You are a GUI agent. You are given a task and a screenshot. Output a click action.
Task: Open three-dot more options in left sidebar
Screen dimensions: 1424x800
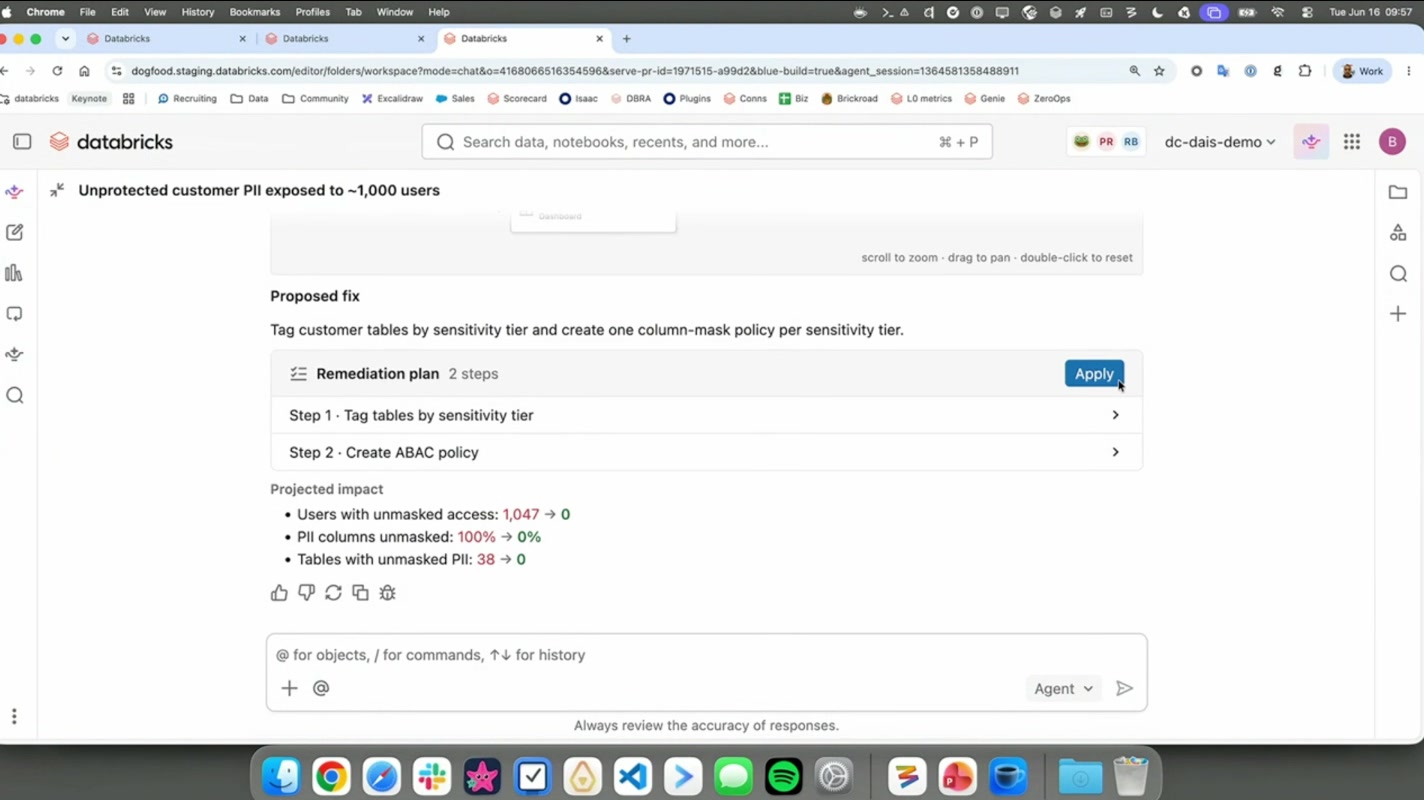pos(14,717)
